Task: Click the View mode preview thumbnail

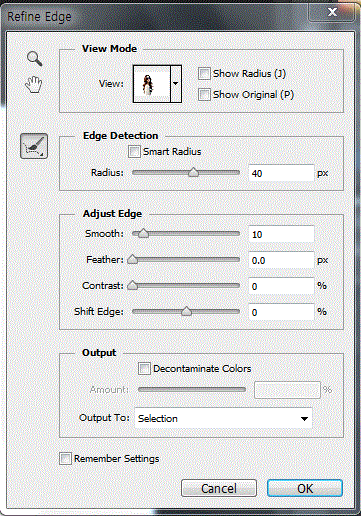Action: 152,84
